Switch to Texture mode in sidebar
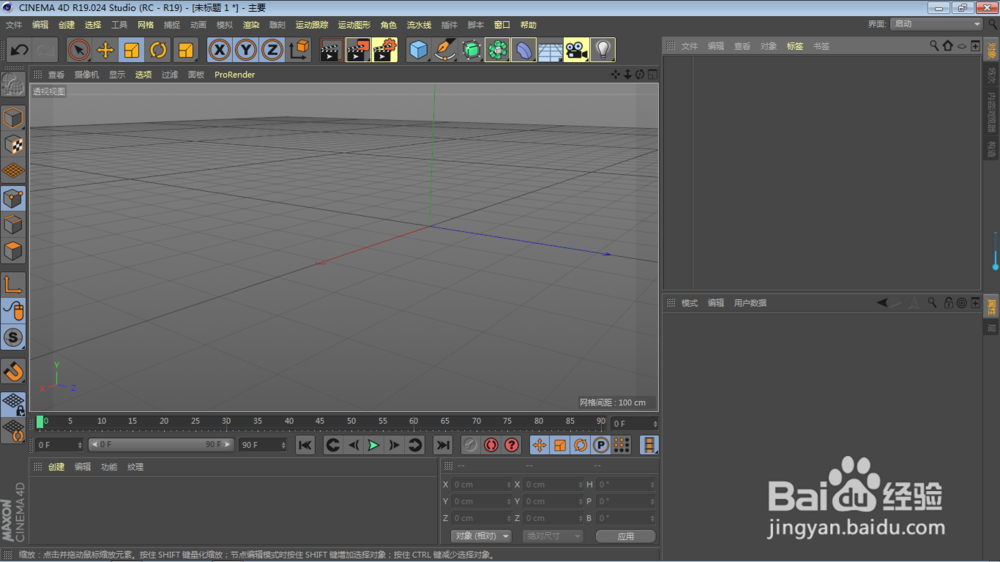The width and height of the screenshot is (1000, 562). point(13,145)
